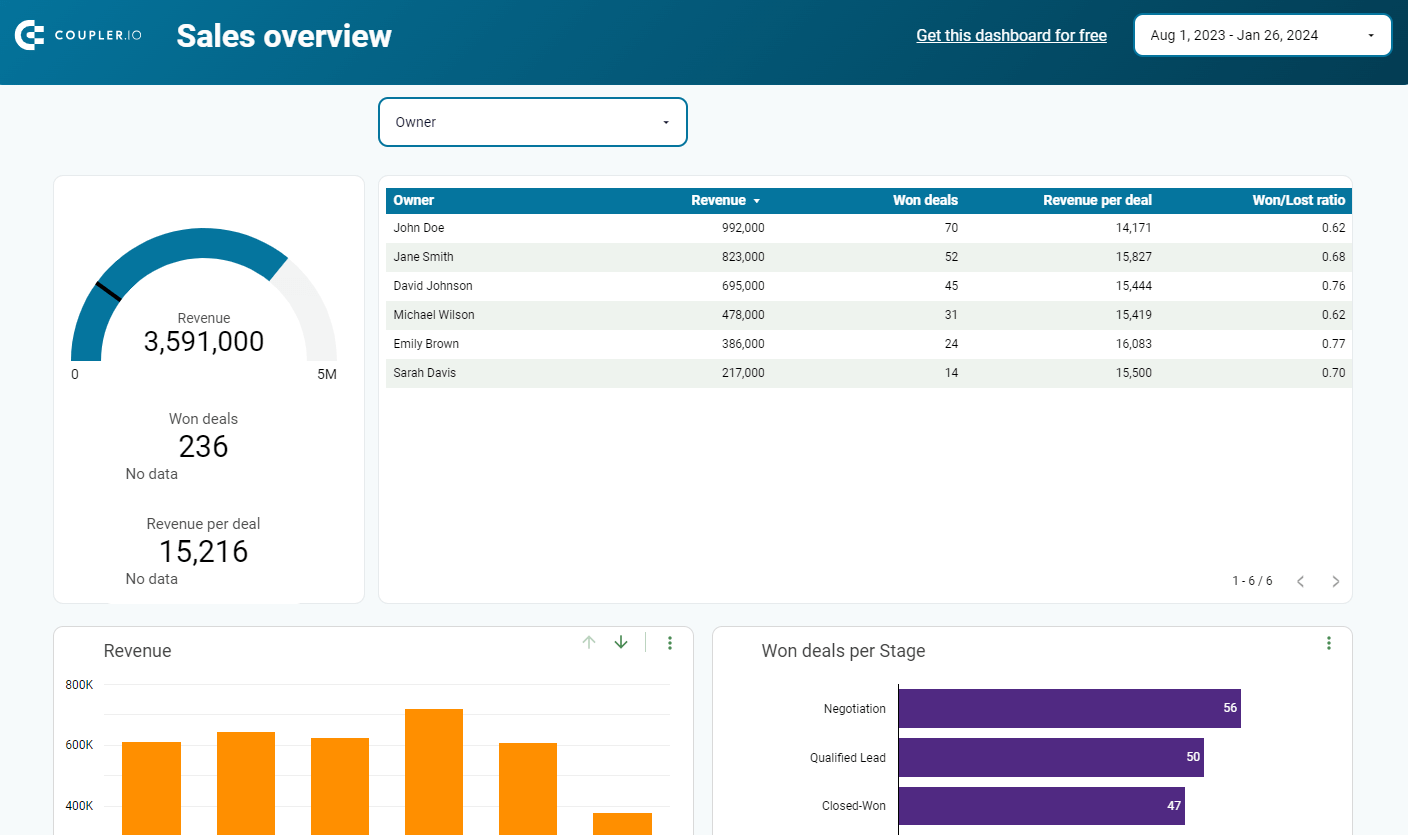Click the Qualified Lead bar showing 50
Viewport: 1408px width, 835px height.
(x=1051, y=757)
